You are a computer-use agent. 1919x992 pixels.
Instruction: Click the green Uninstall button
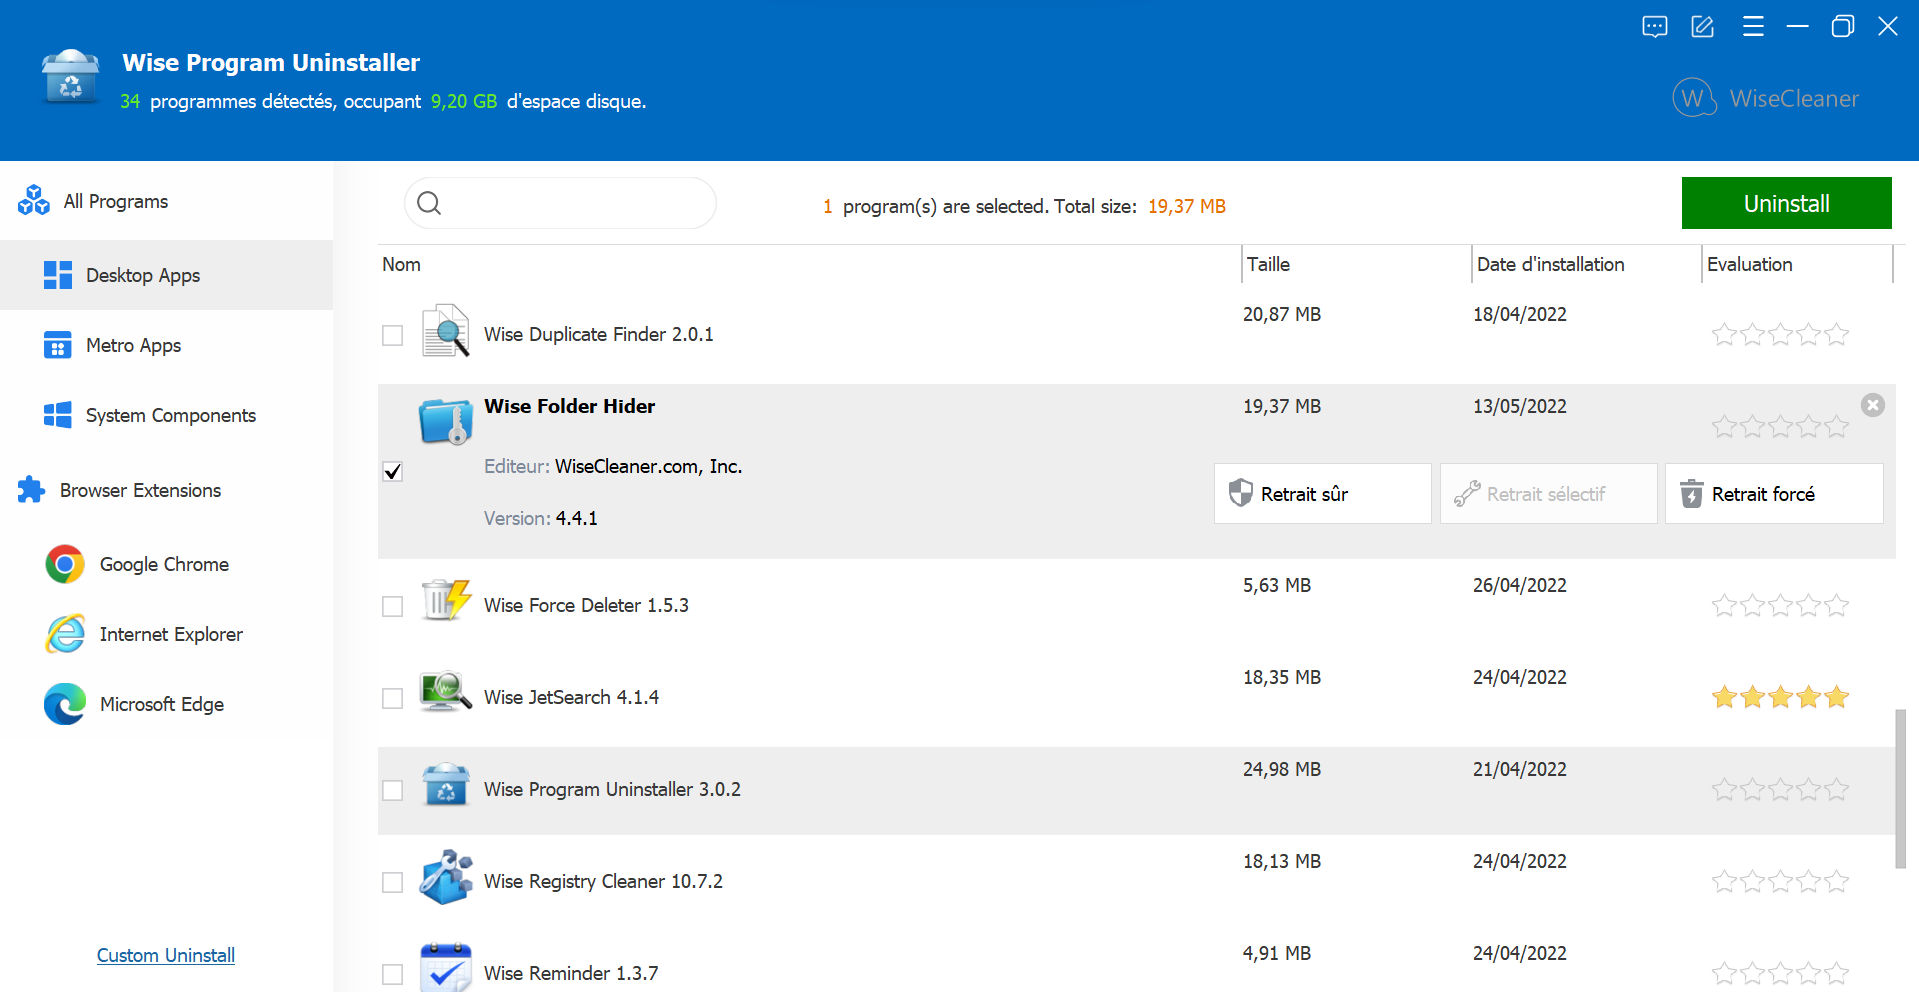click(1786, 203)
